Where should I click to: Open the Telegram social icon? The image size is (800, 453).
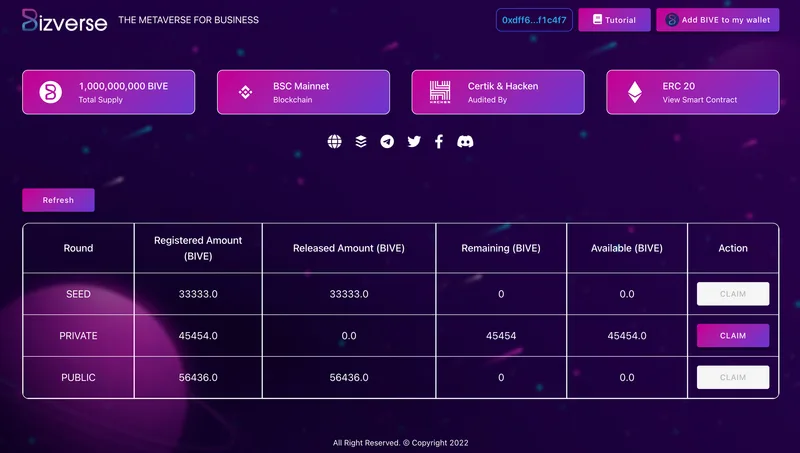click(387, 142)
